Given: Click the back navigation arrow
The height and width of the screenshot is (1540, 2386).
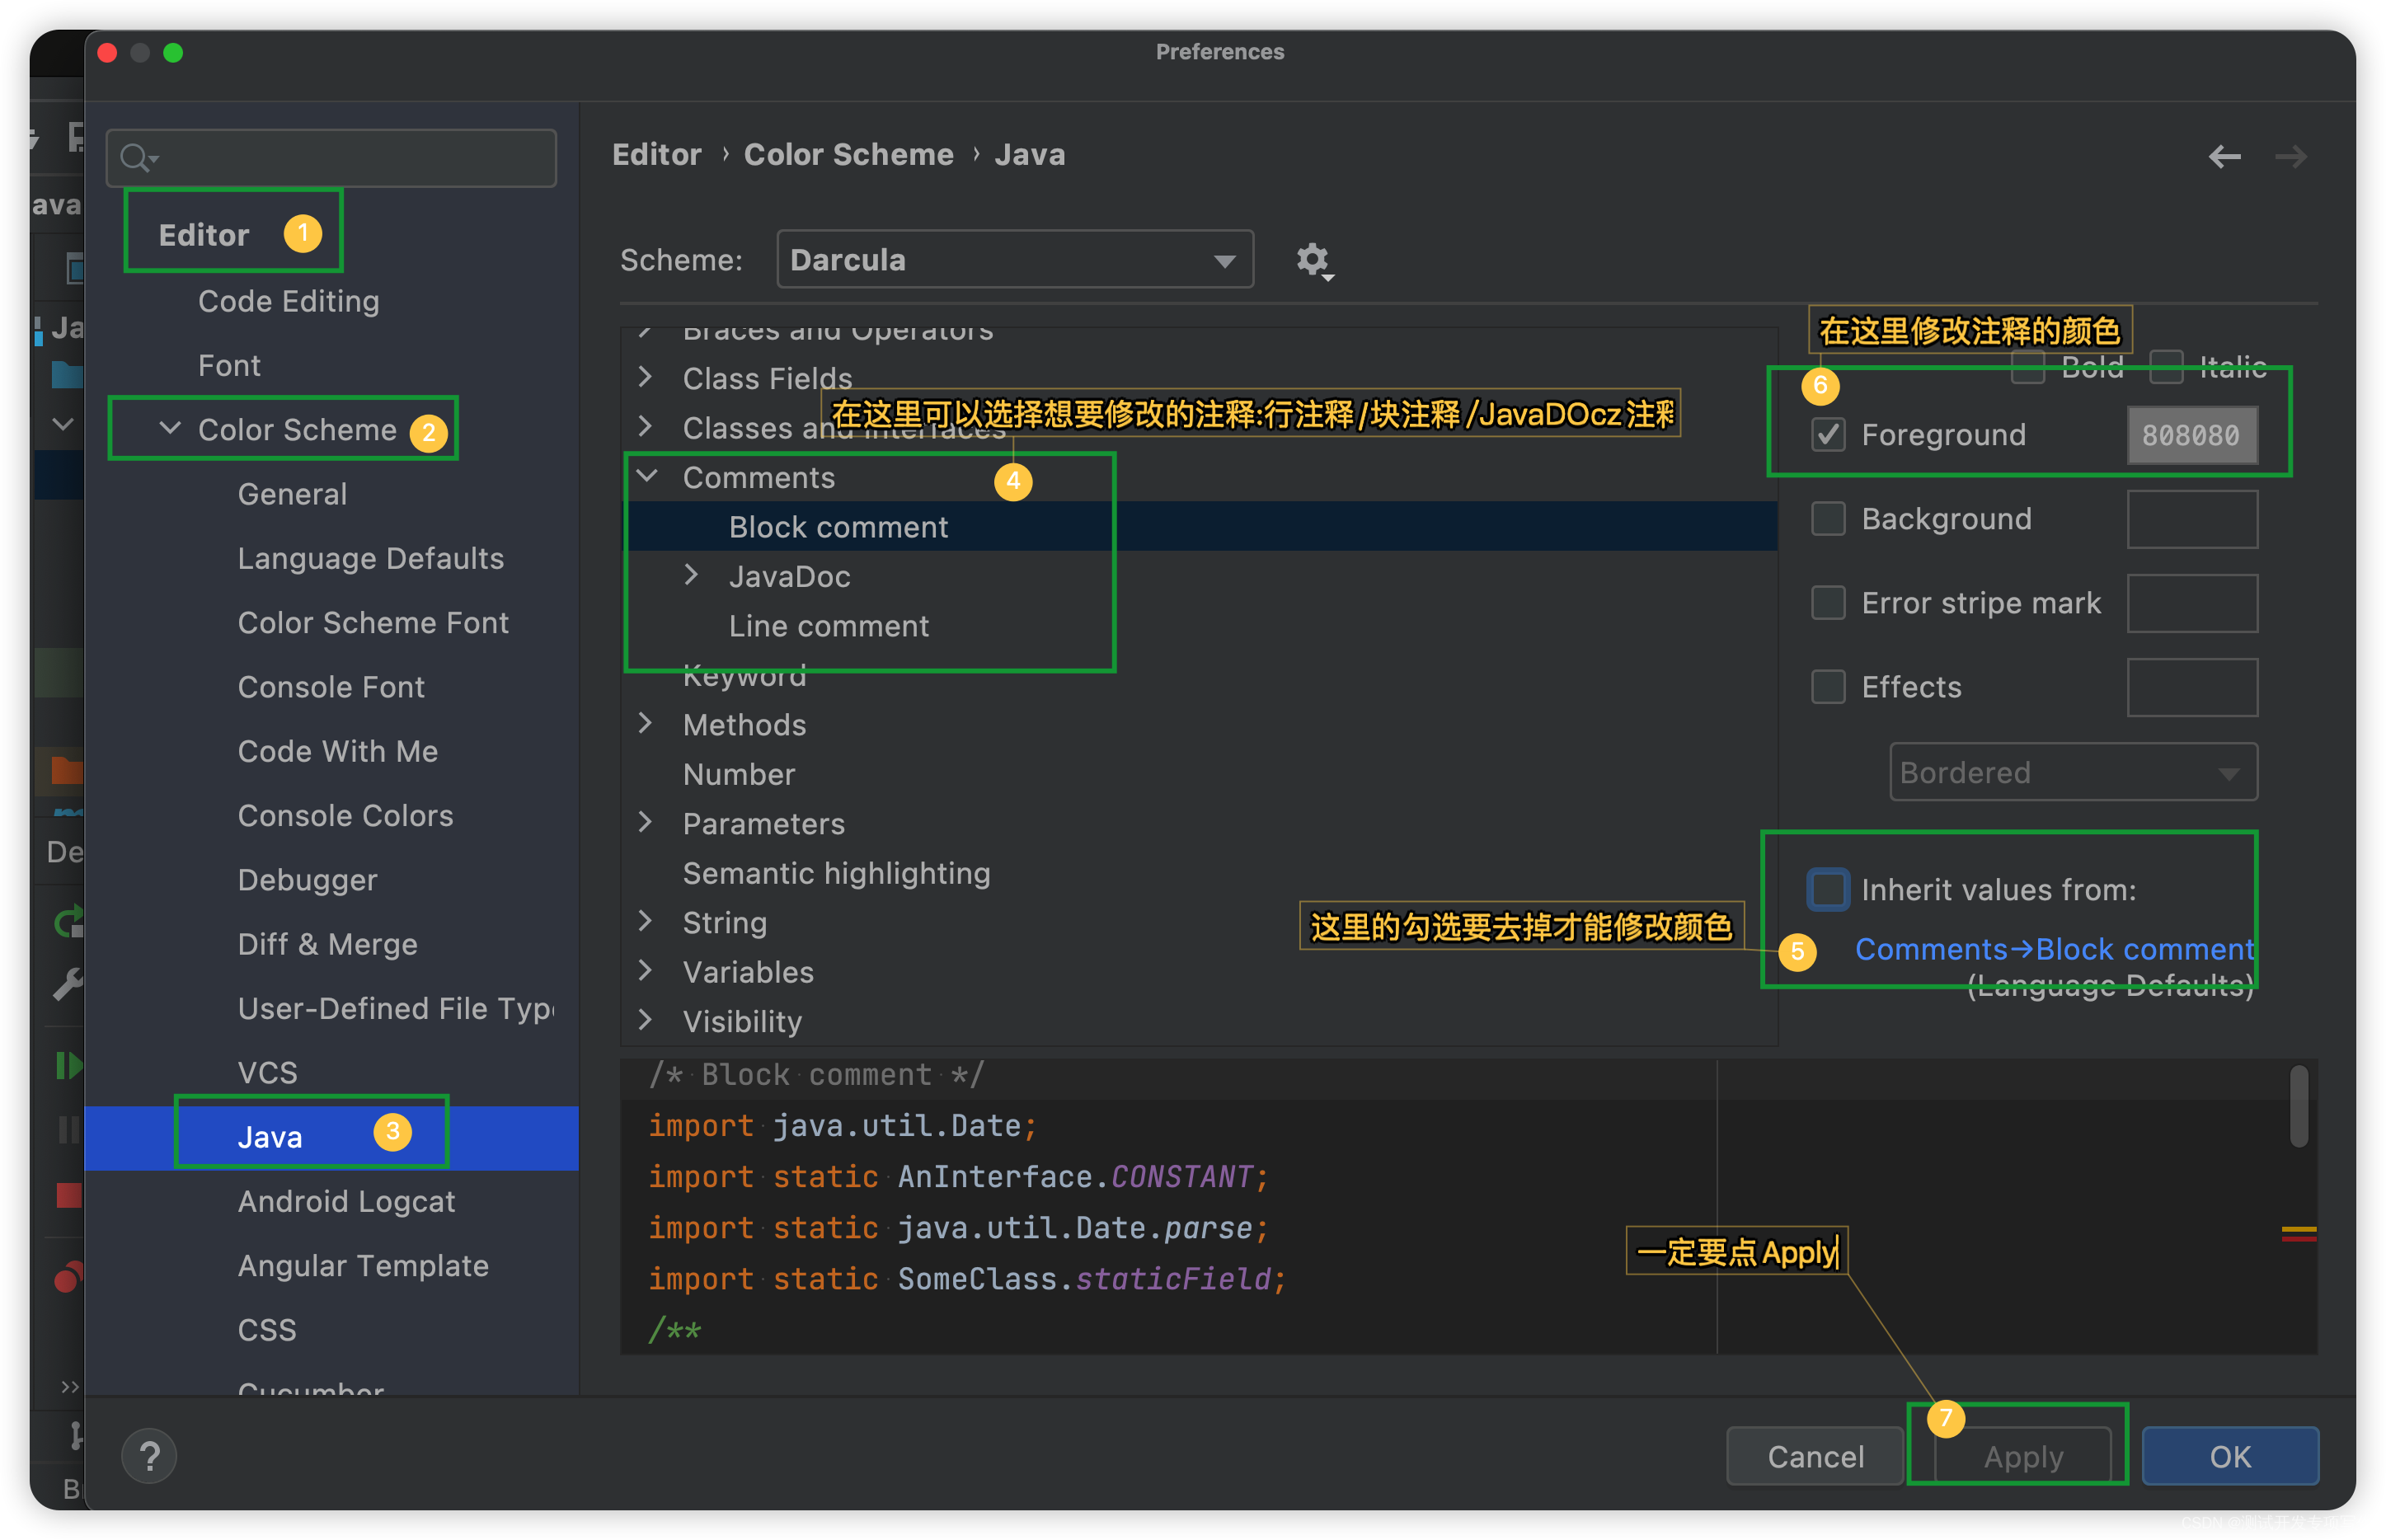Looking at the screenshot, I should (x=2224, y=157).
